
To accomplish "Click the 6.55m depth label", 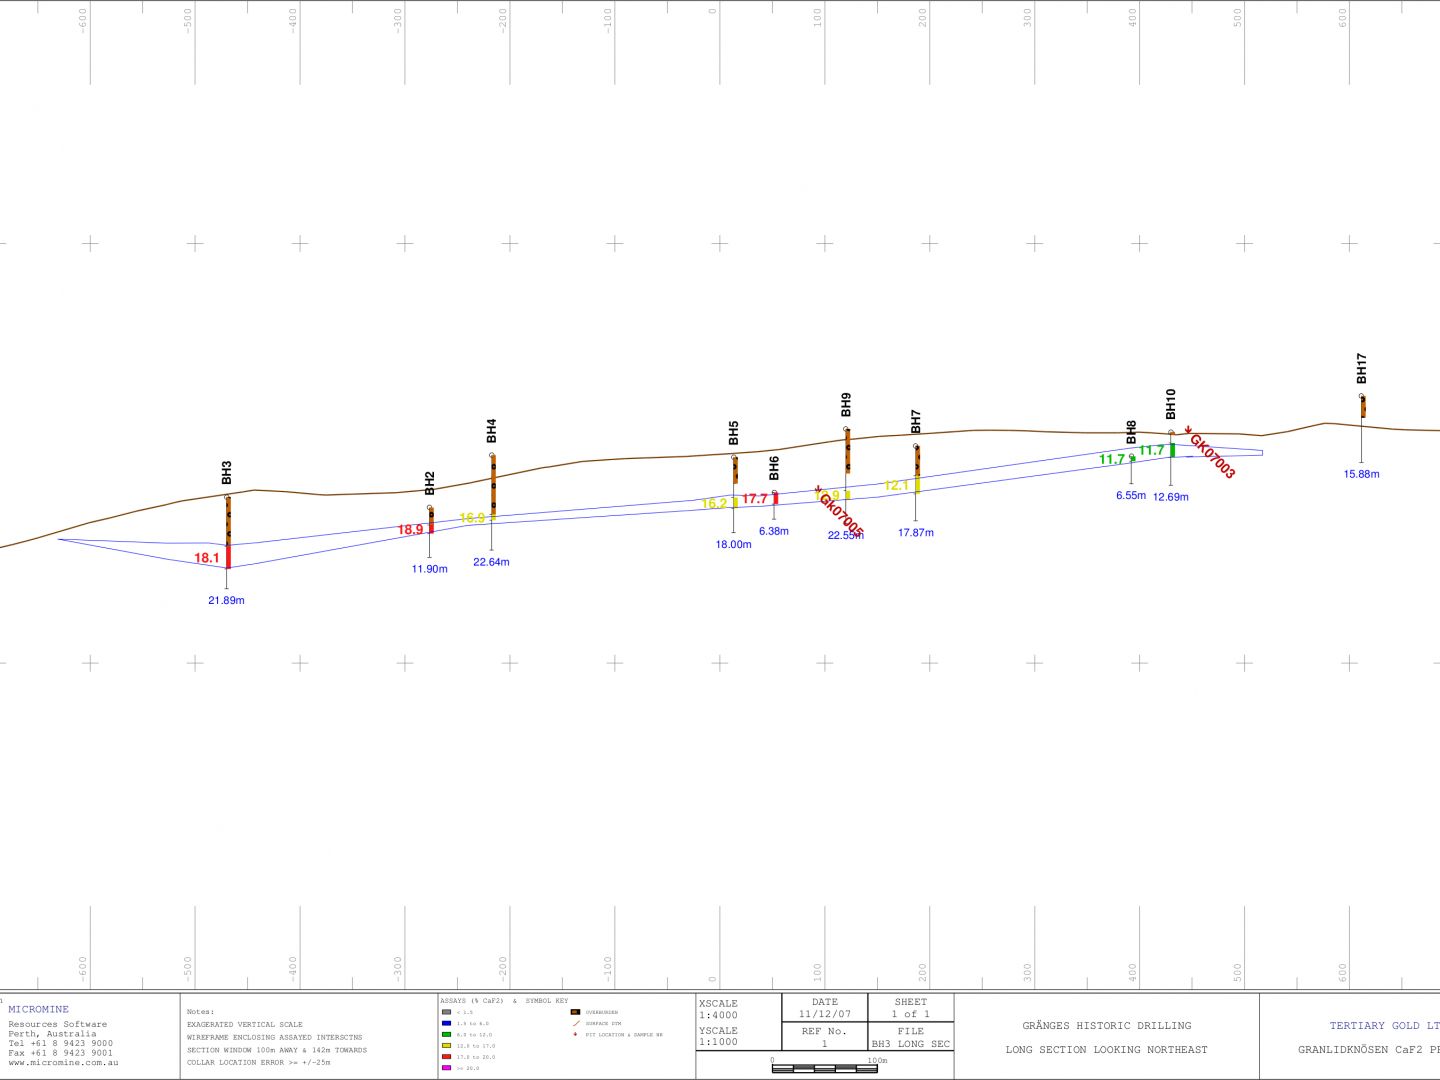I will [x=1131, y=495].
